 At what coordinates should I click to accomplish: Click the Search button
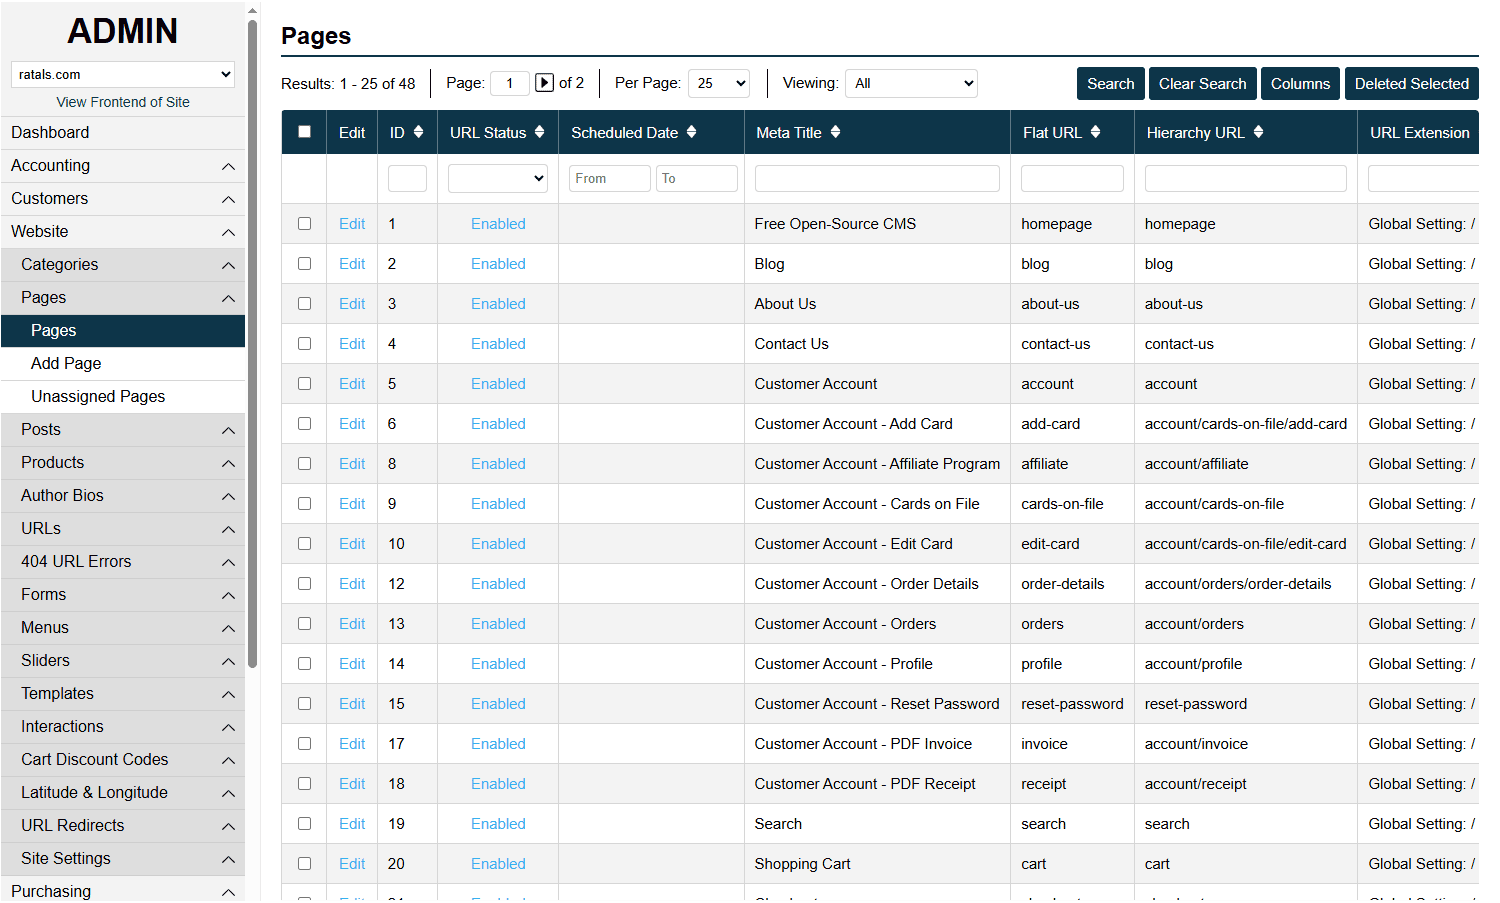pyautogui.click(x=1110, y=84)
